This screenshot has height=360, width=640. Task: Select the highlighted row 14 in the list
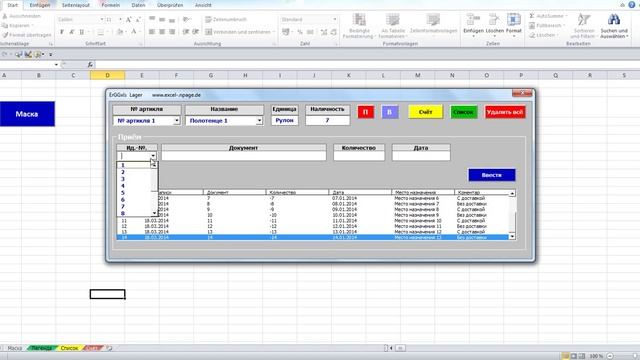pos(313,237)
